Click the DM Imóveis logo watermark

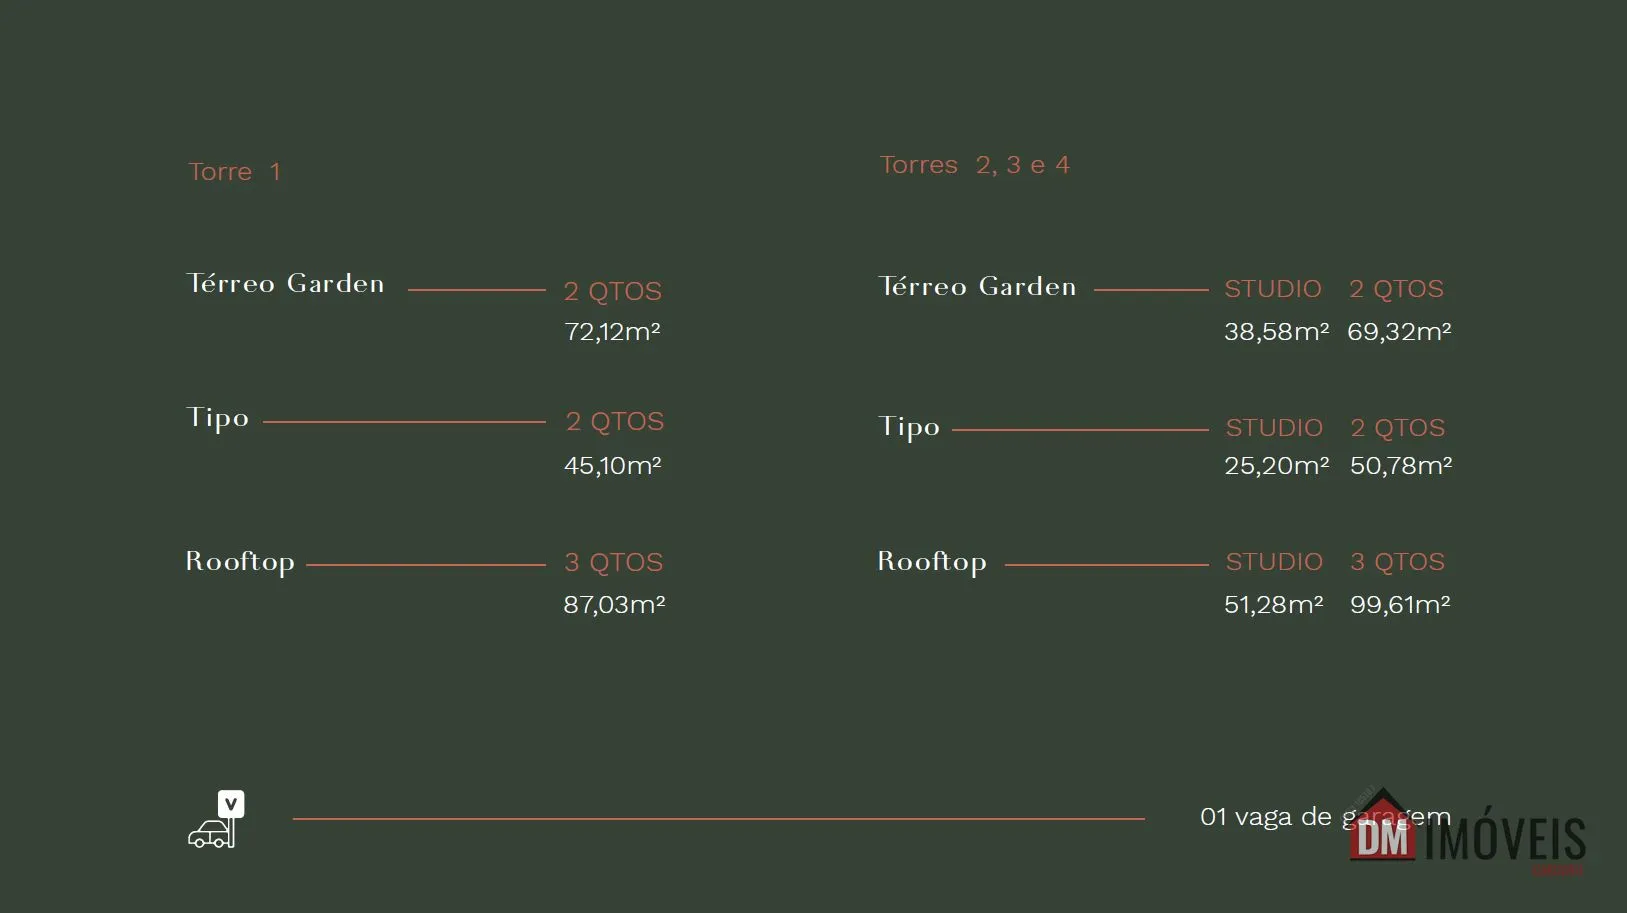pos(1468,832)
